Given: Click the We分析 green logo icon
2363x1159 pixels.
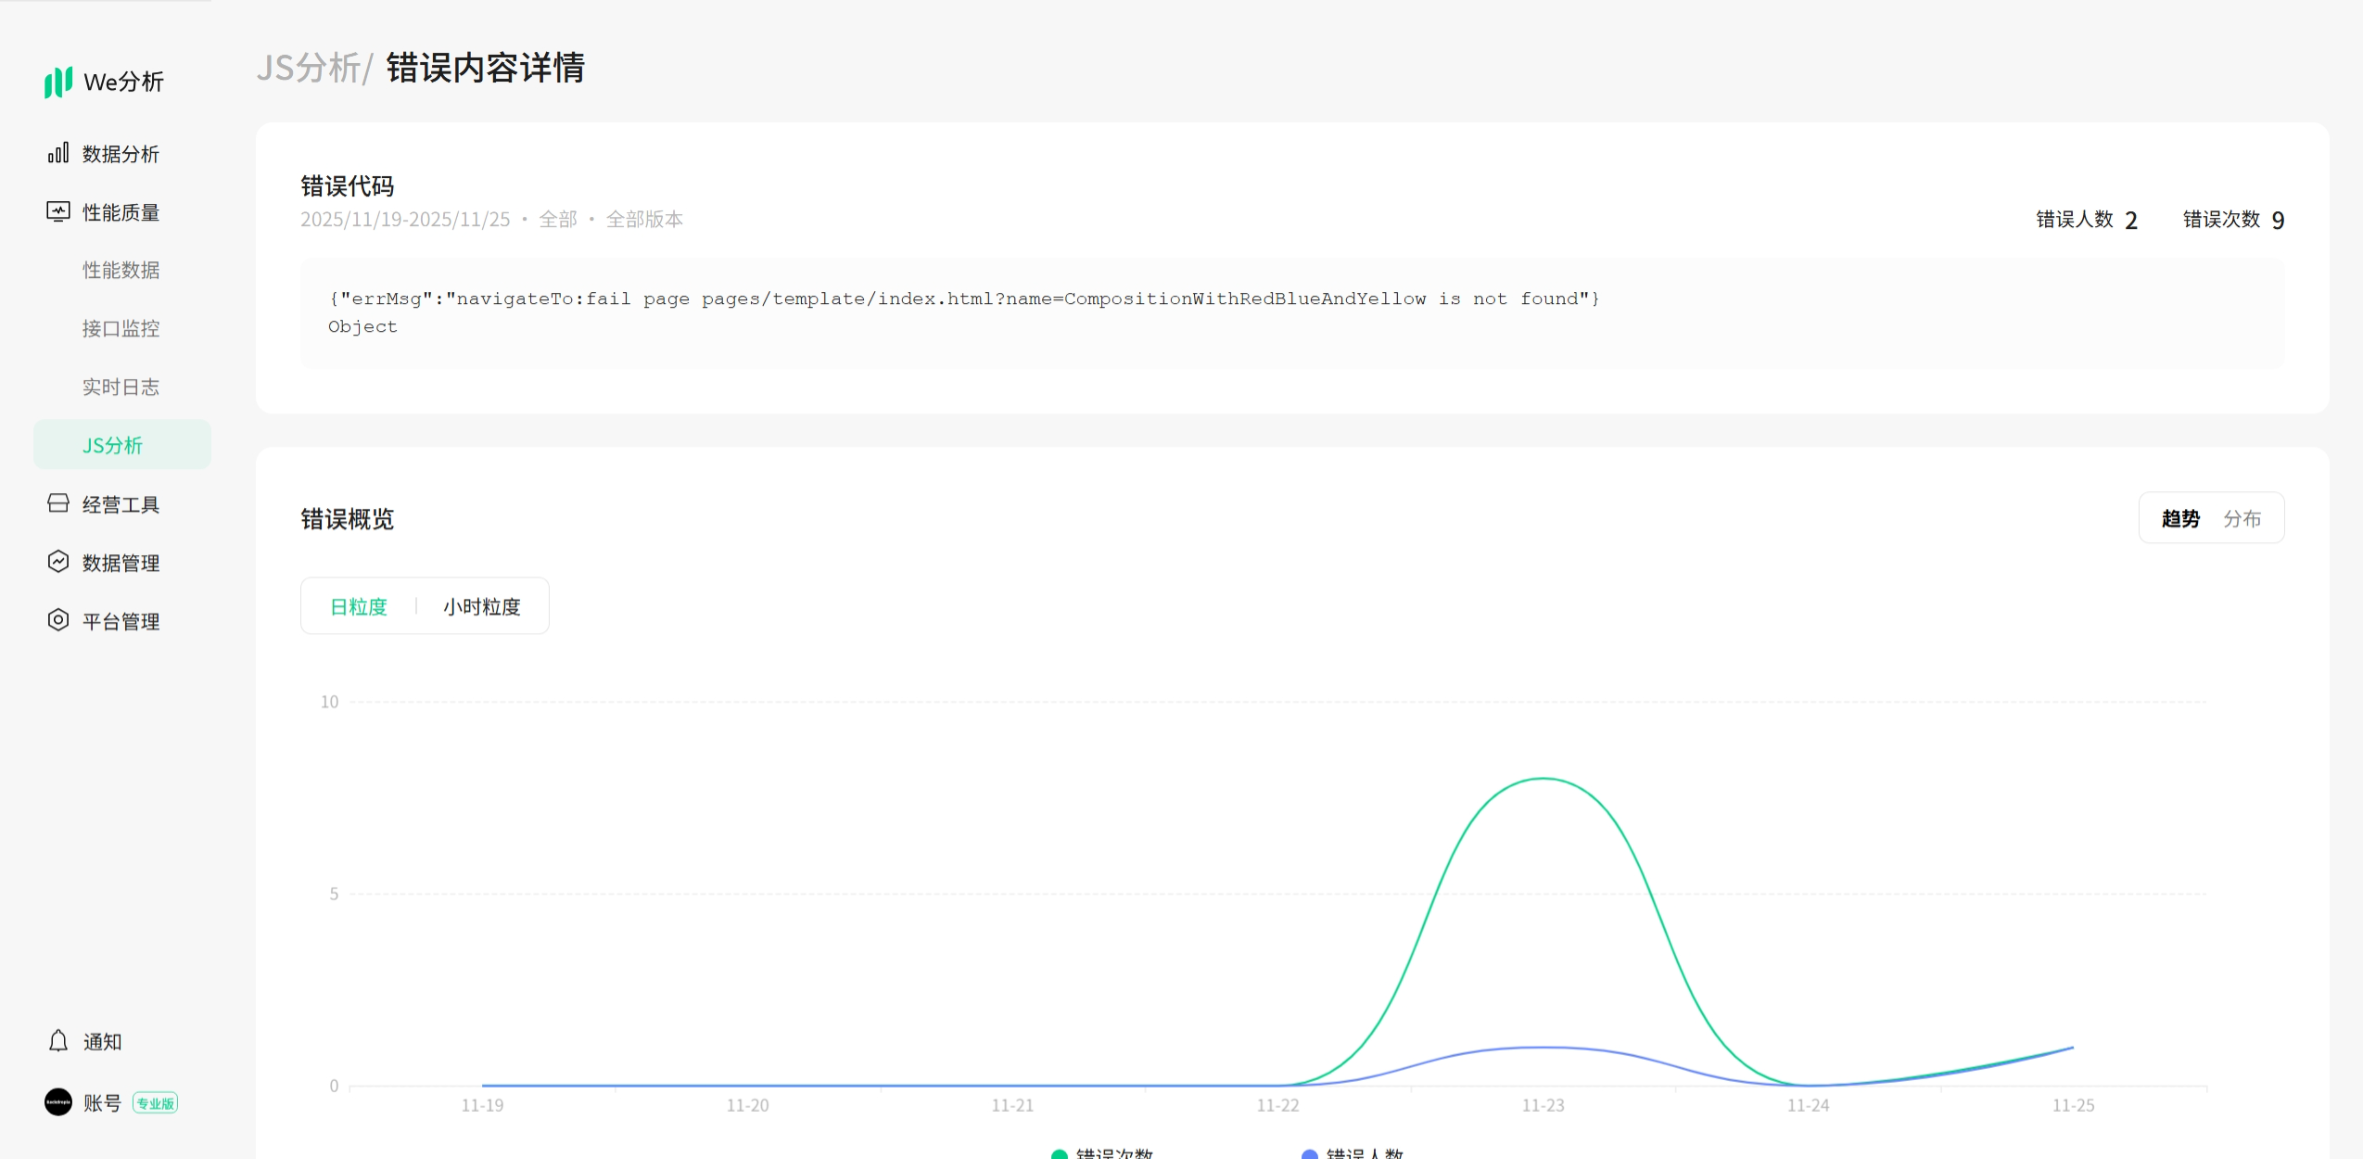Looking at the screenshot, I should point(58,82).
